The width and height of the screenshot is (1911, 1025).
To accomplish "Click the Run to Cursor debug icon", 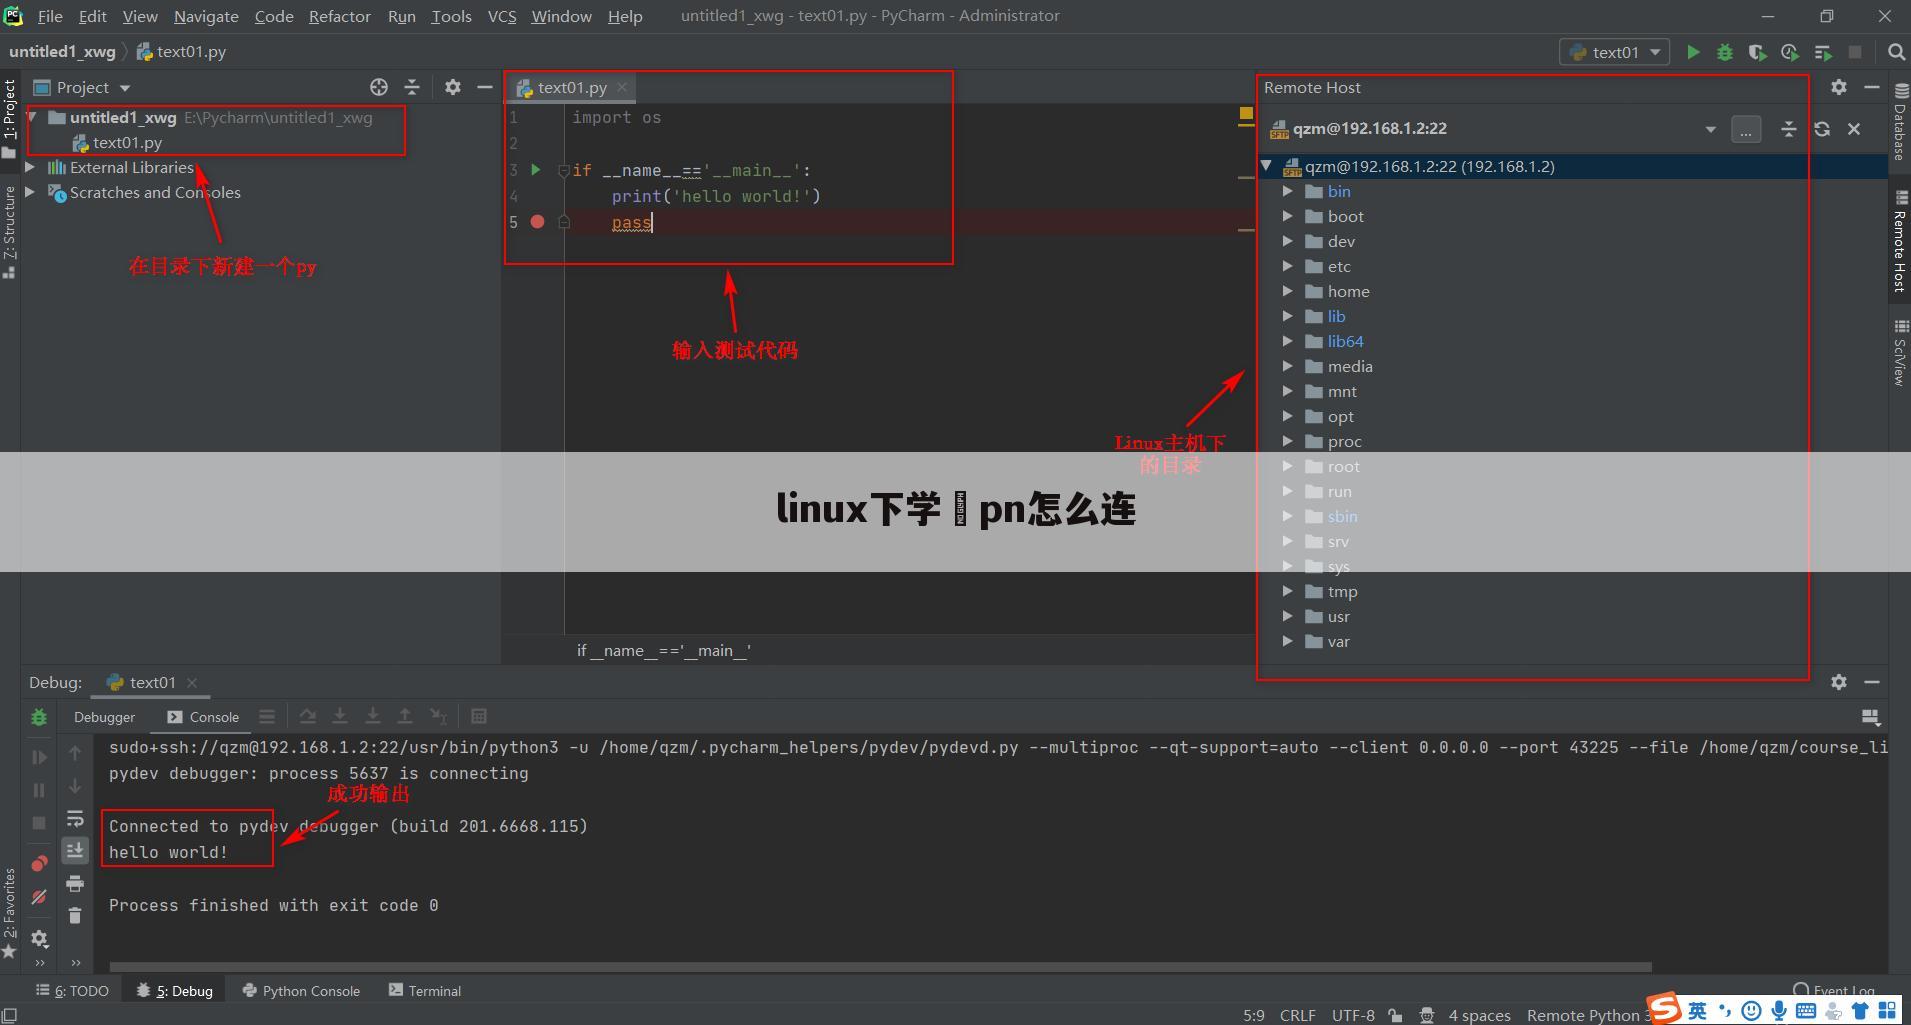I will pyautogui.click(x=438, y=716).
